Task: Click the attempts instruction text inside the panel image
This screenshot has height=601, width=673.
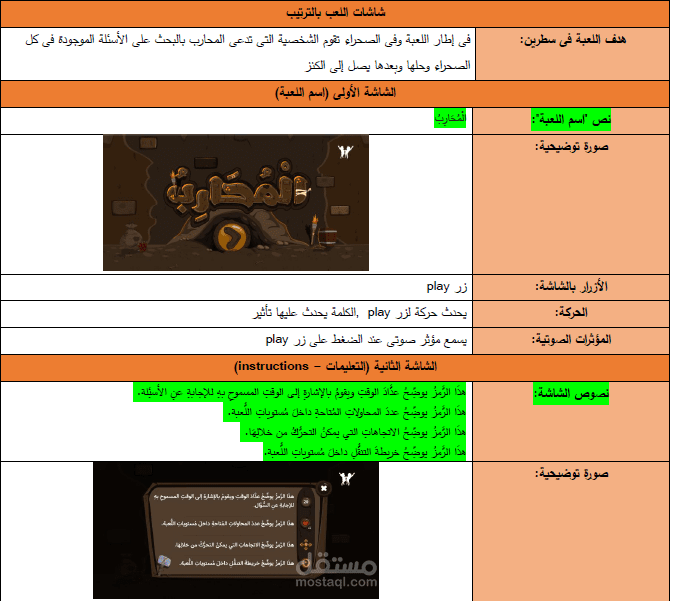Action: pyautogui.click(x=228, y=524)
